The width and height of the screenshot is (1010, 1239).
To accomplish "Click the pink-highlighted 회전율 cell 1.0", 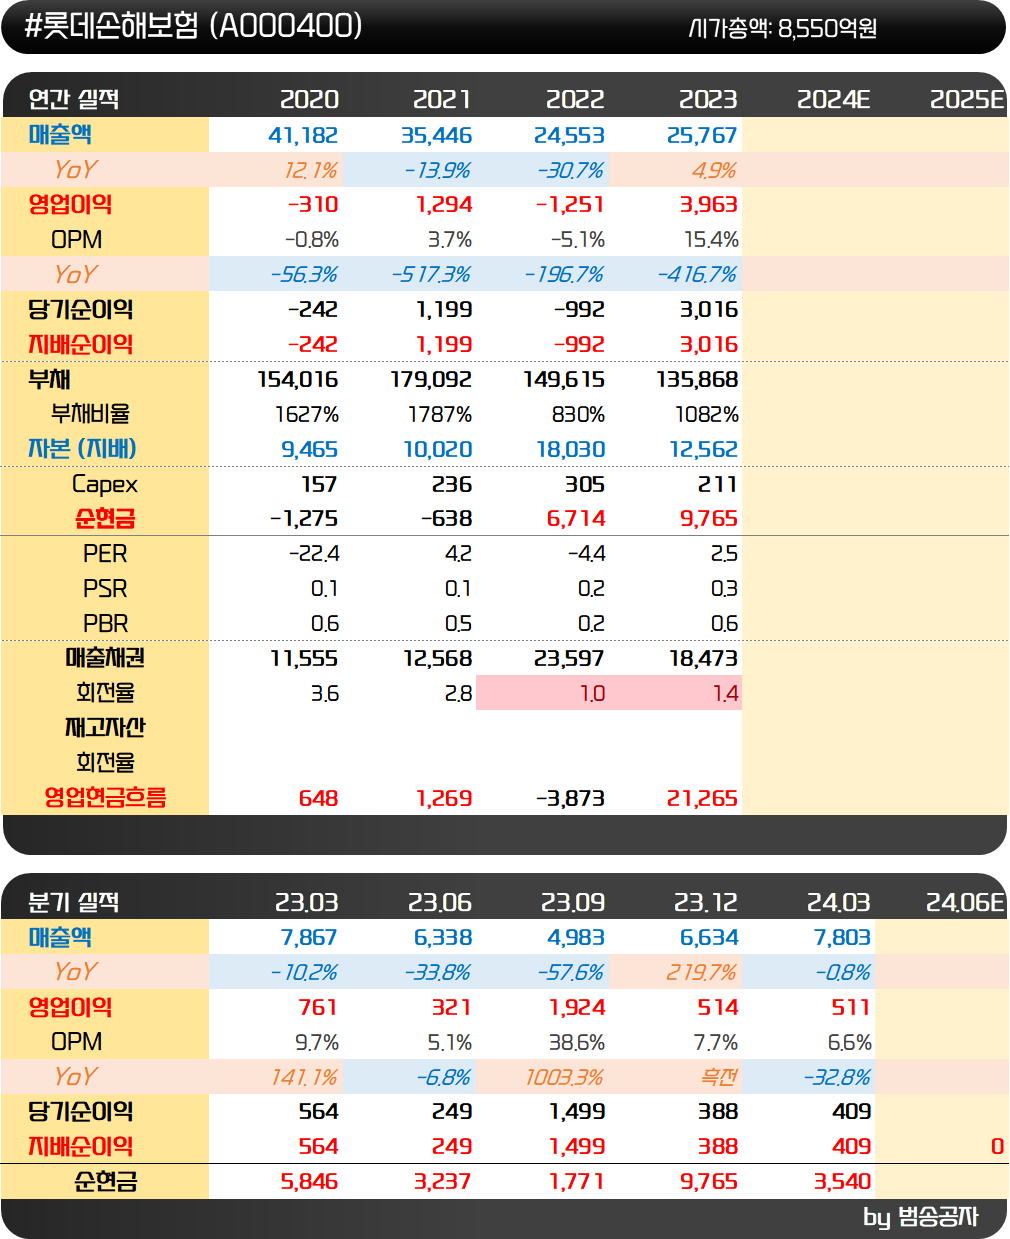I will point(542,693).
